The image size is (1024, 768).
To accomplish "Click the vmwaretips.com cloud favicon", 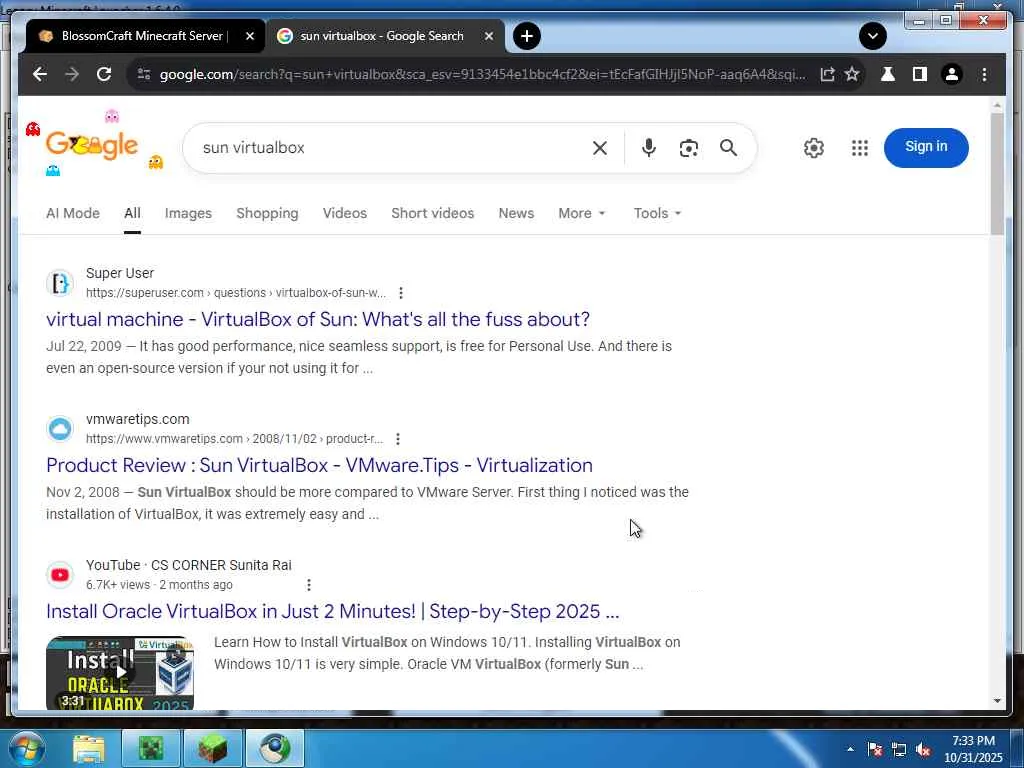I will [x=60, y=429].
